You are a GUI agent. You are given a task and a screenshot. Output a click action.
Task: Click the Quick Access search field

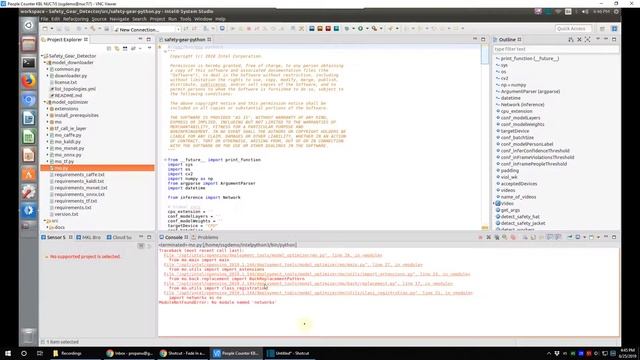[574, 29]
